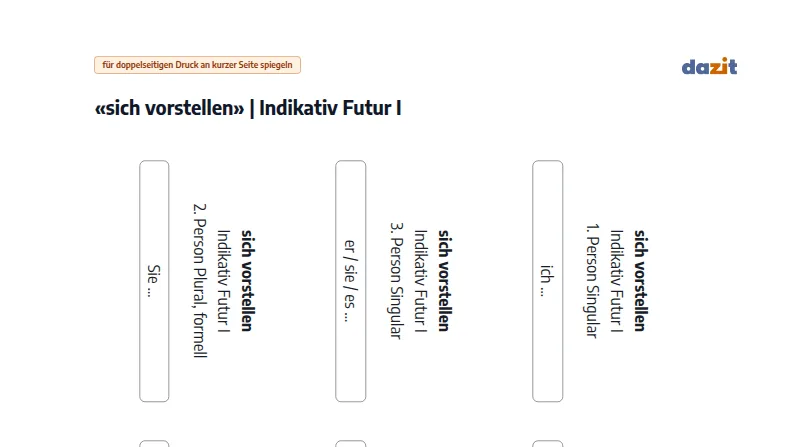Click the dazit logo
The image size is (794, 447).
(709, 66)
